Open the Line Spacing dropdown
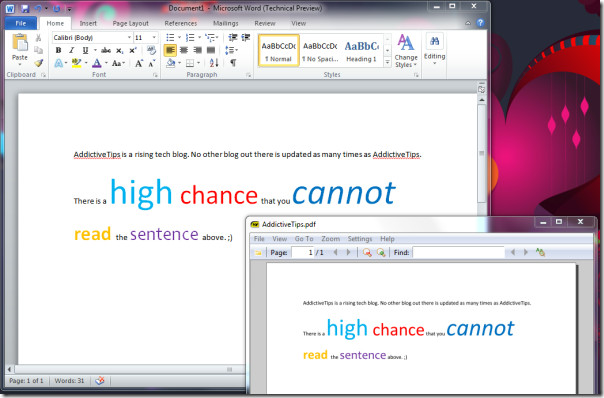 point(232,50)
